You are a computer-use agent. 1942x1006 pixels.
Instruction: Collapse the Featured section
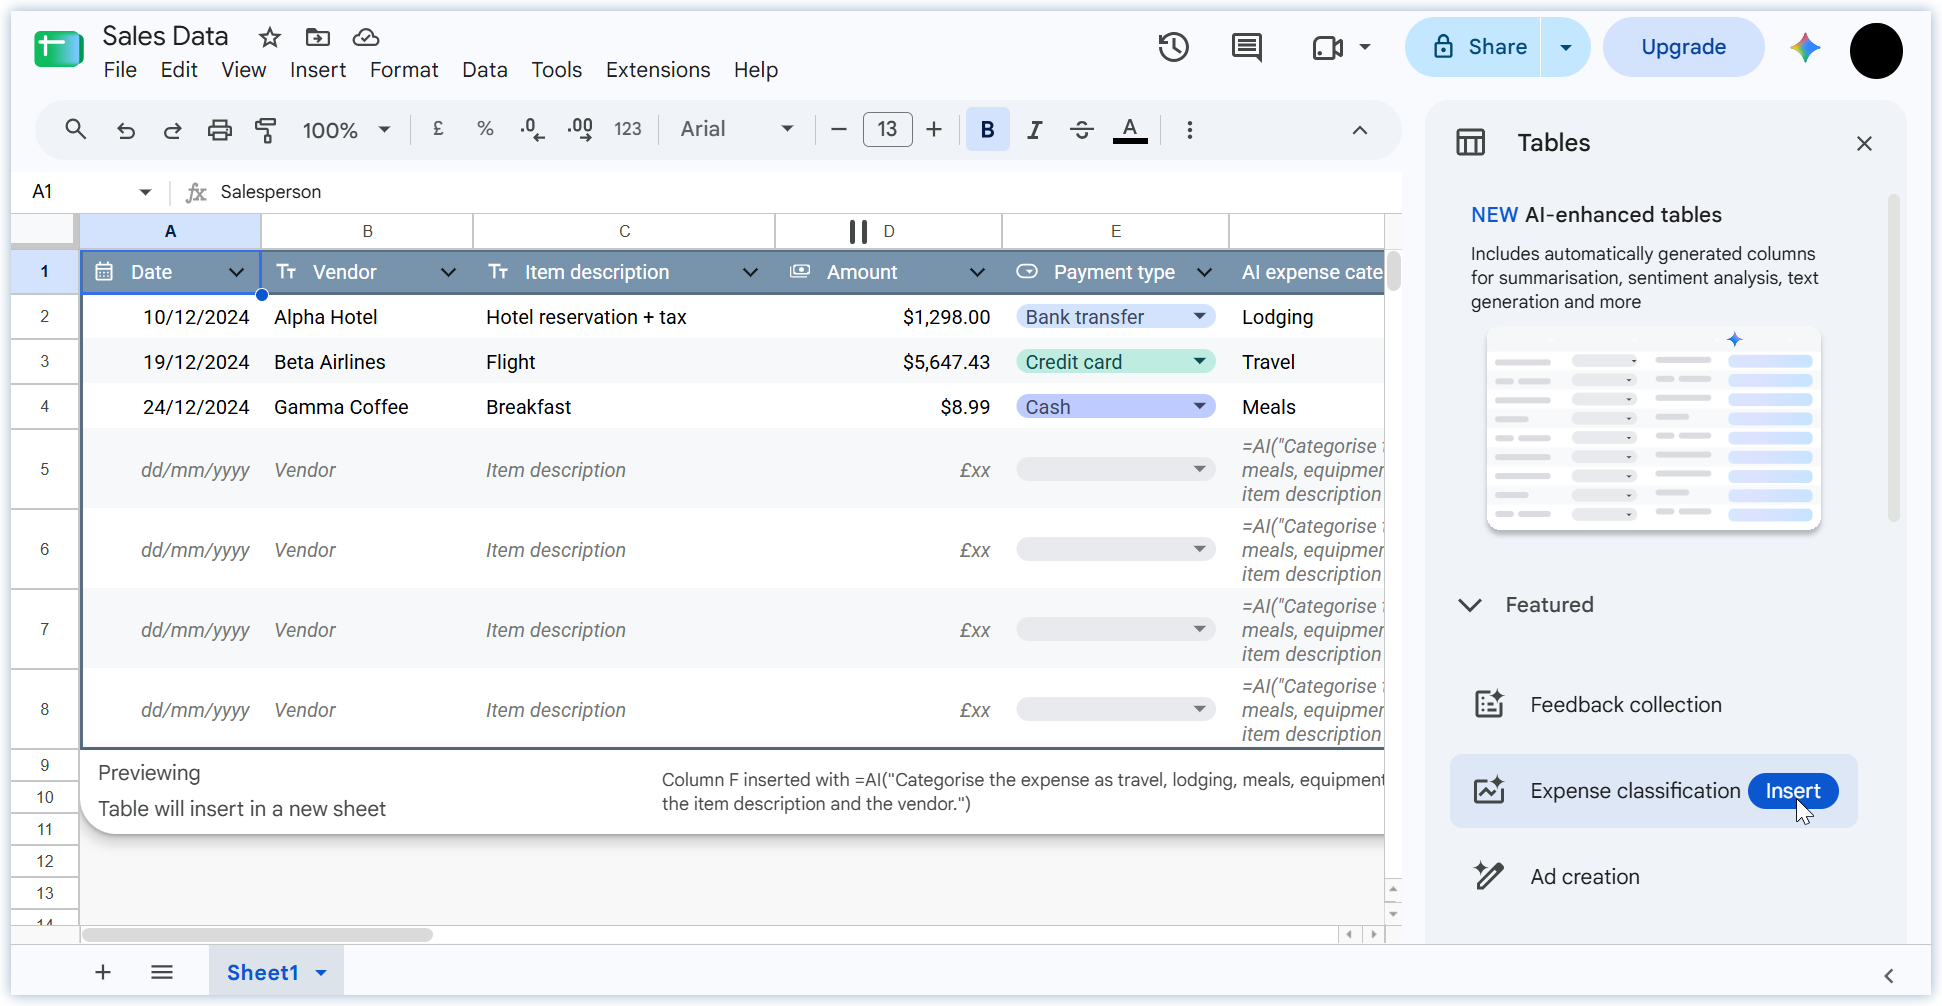(1470, 605)
